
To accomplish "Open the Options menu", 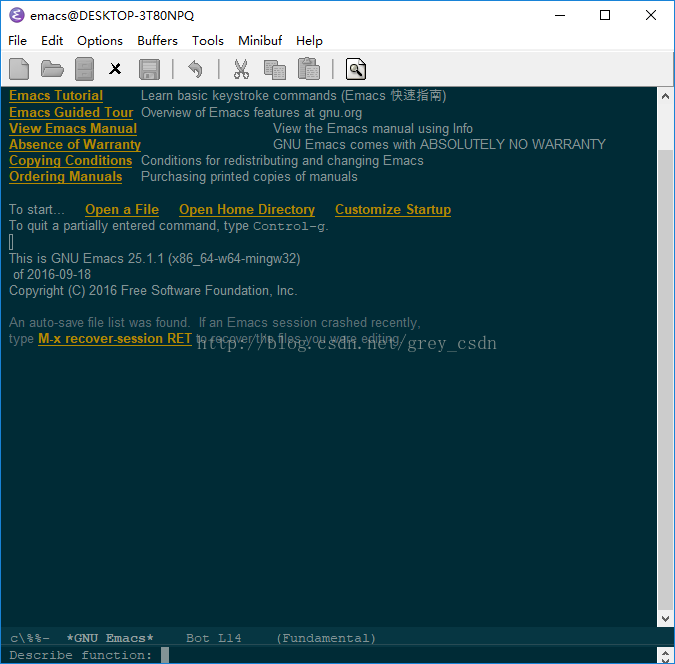I will point(100,40).
